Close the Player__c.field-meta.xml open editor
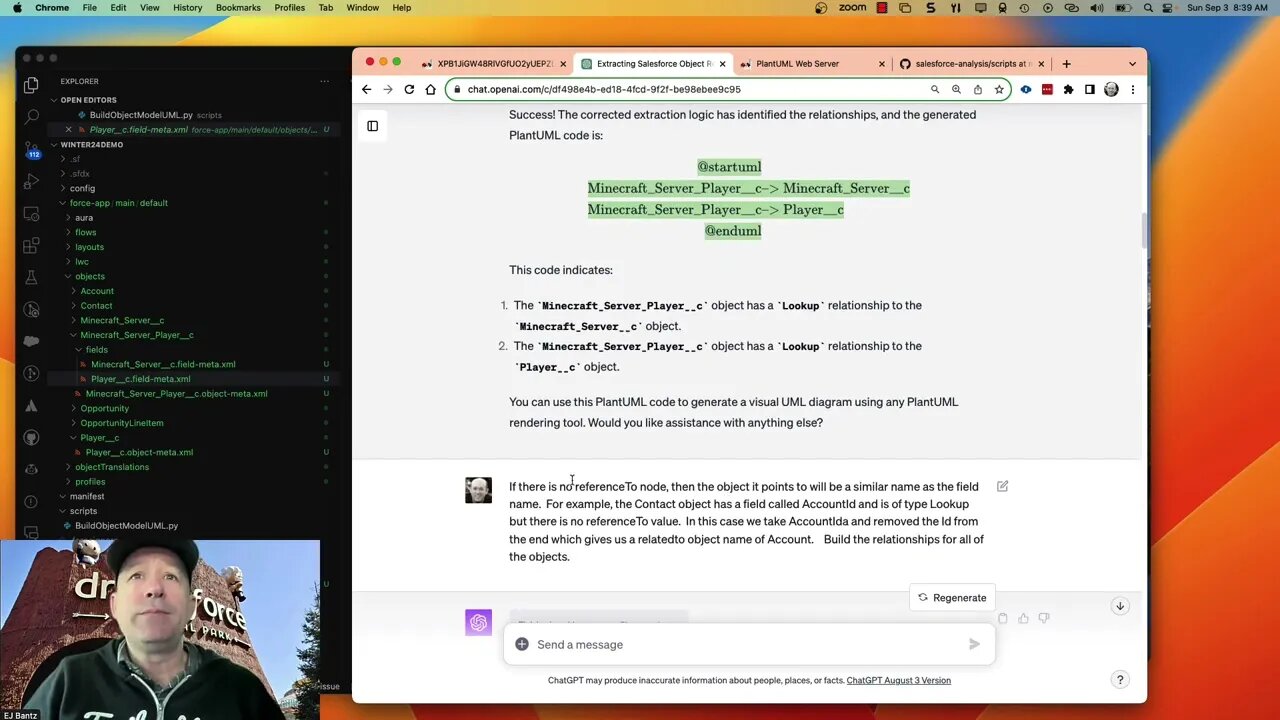 (x=68, y=130)
